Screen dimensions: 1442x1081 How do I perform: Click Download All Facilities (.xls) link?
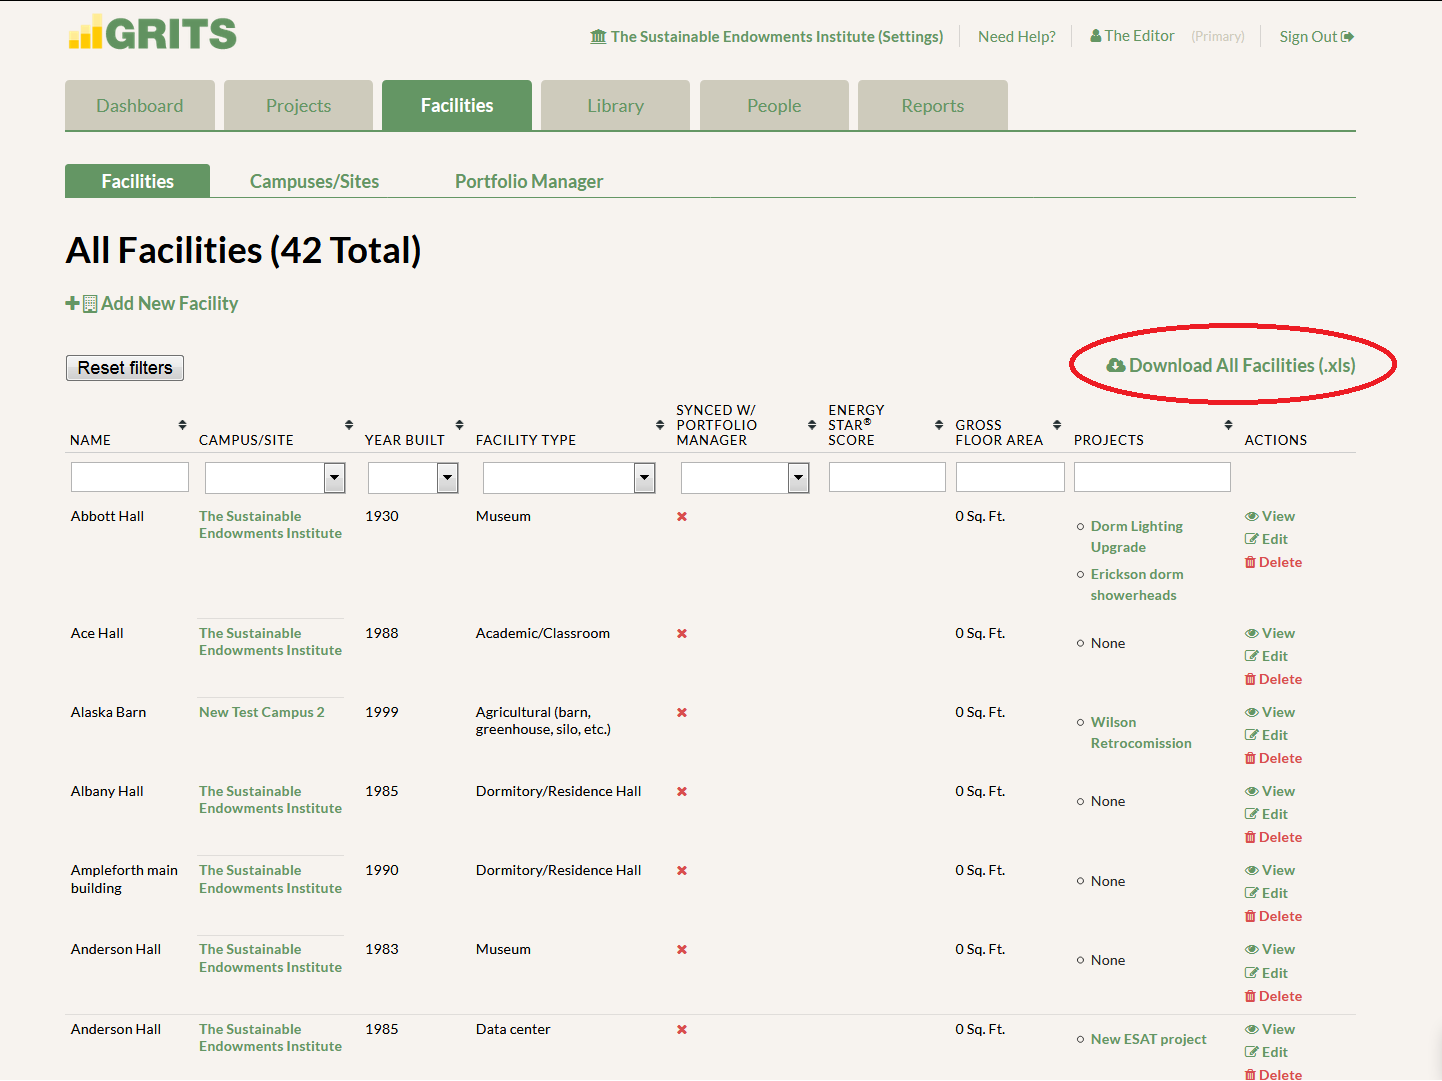coord(1231,366)
